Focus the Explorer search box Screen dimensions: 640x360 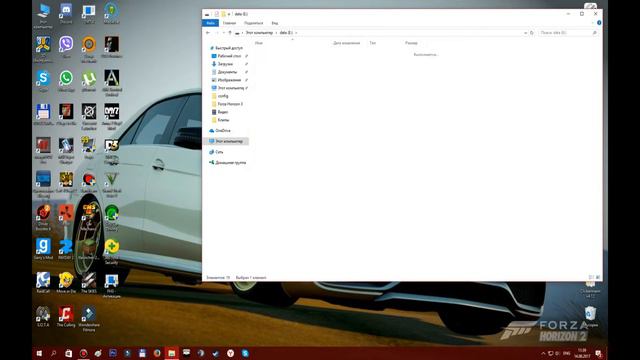pos(568,33)
